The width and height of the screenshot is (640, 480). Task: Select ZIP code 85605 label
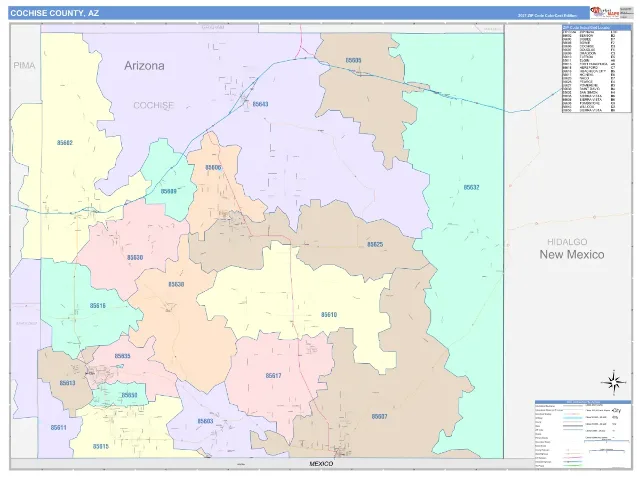pyautogui.click(x=353, y=60)
